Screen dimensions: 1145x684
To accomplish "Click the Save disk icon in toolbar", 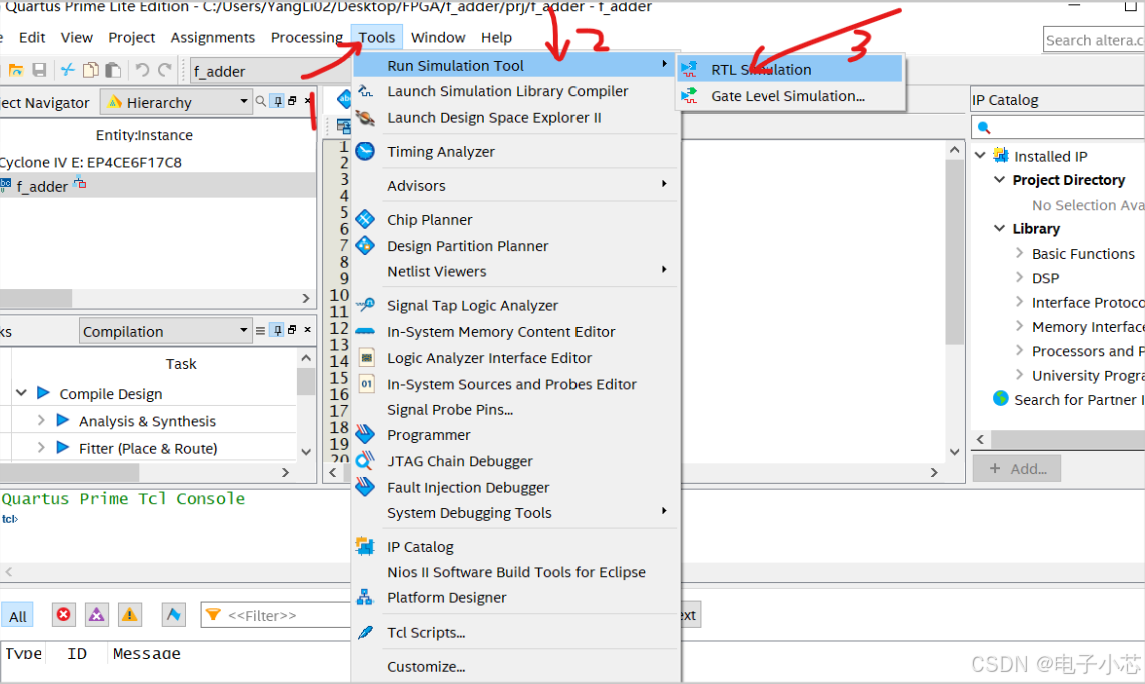I will point(40,70).
